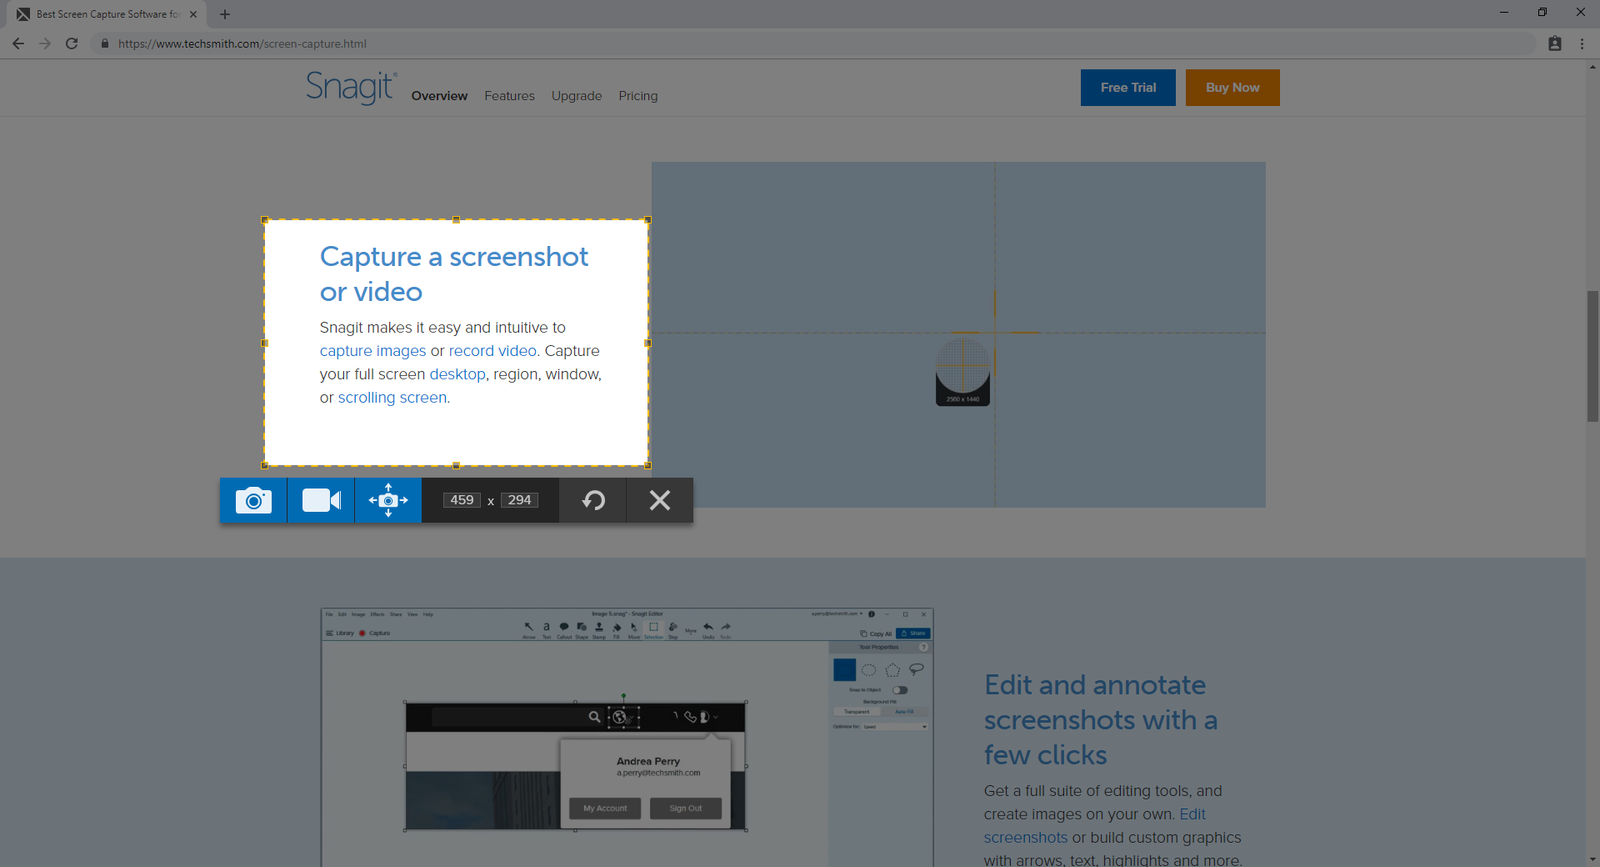Click the video record capture button
Screen dimensions: 1600x867
pos(321,500)
